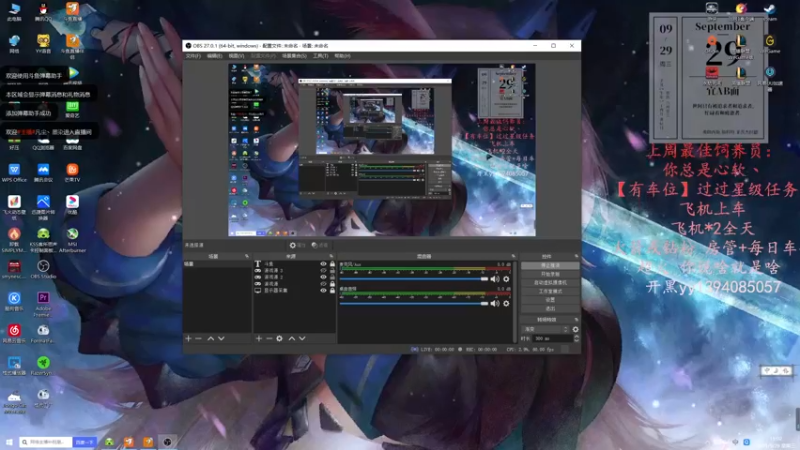Open the 文件(F) menu in OBS
Viewport: 800px width, 450px height.
(193, 56)
